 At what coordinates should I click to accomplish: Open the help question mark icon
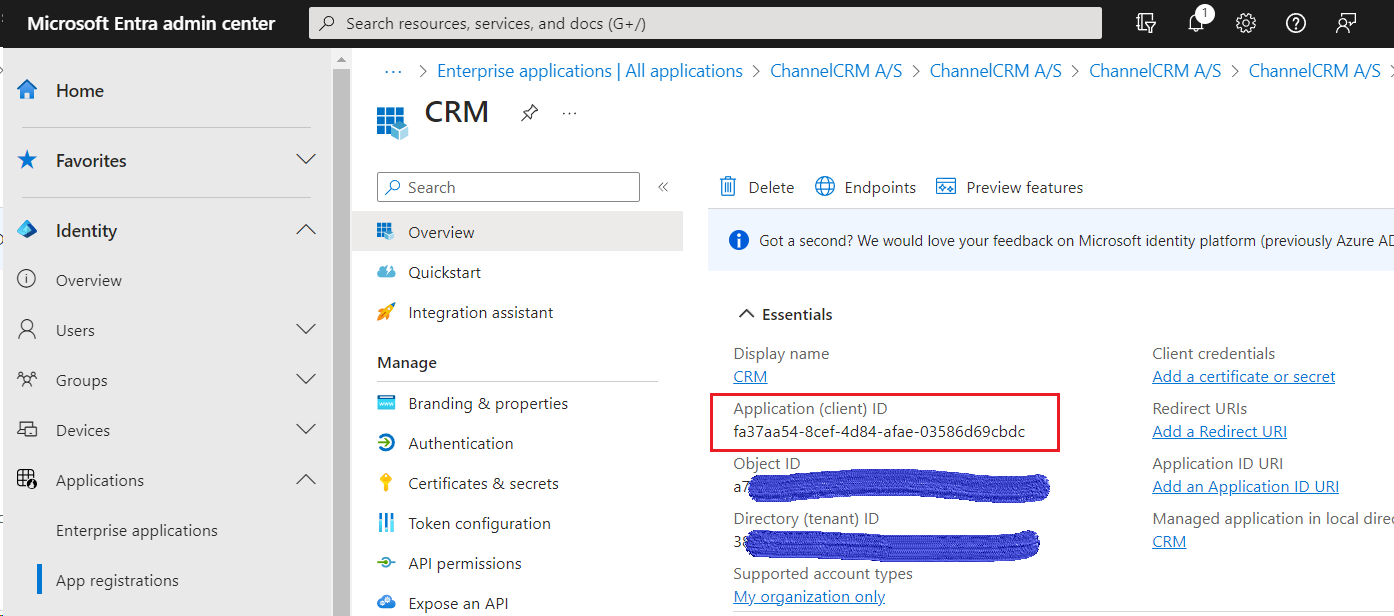[x=1296, y=23]
